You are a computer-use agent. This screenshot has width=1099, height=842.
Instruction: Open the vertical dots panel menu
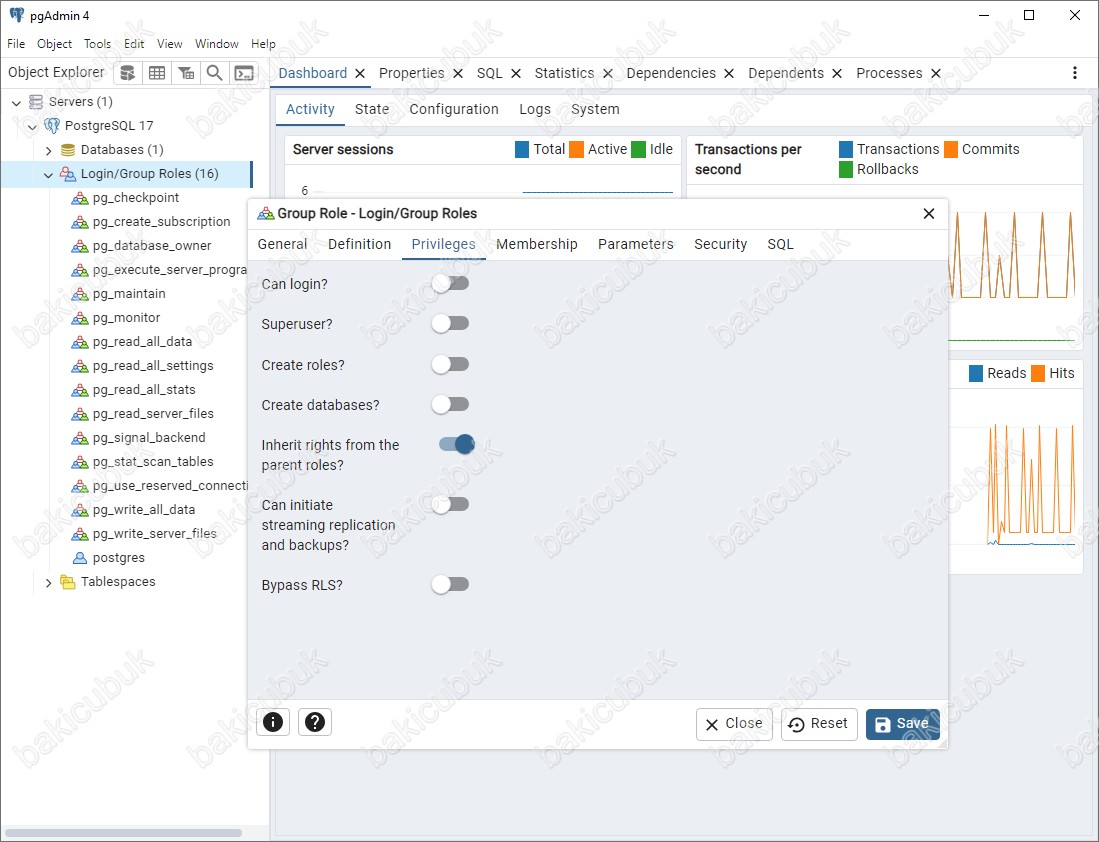click(1074, 73)
